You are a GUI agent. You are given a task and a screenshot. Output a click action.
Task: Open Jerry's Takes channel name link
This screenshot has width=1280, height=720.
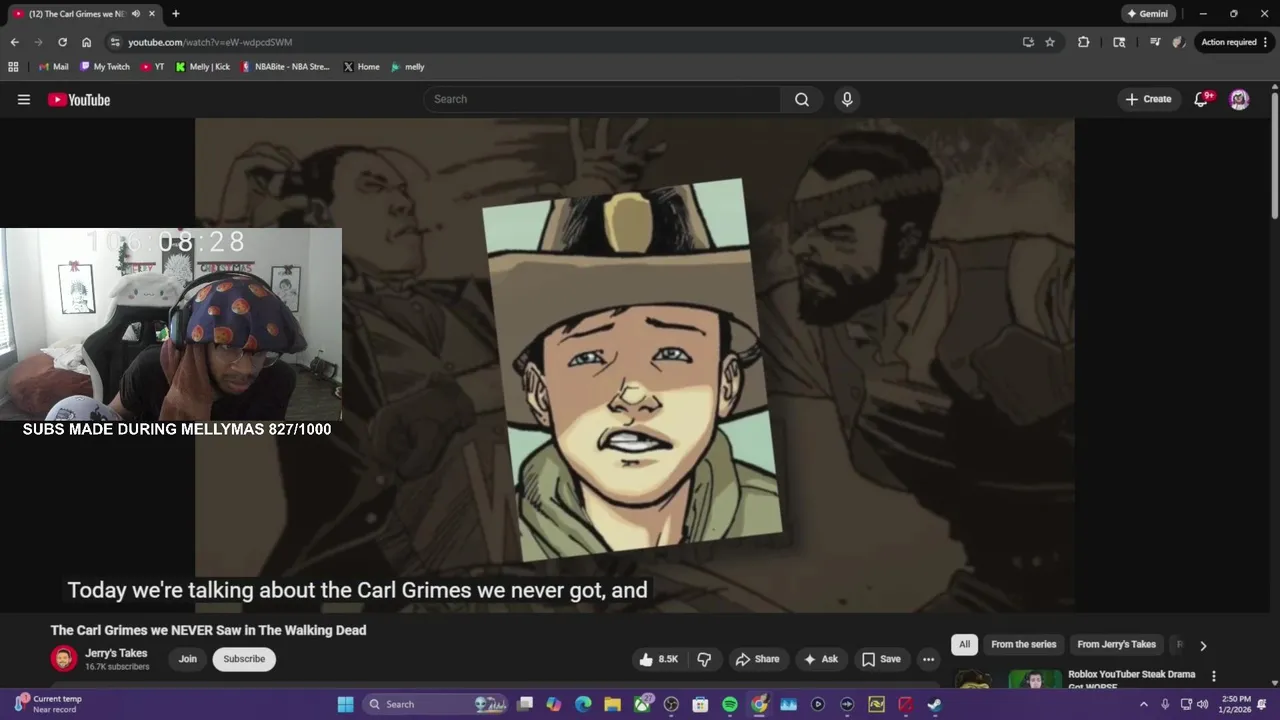click(x=116, y=653)
